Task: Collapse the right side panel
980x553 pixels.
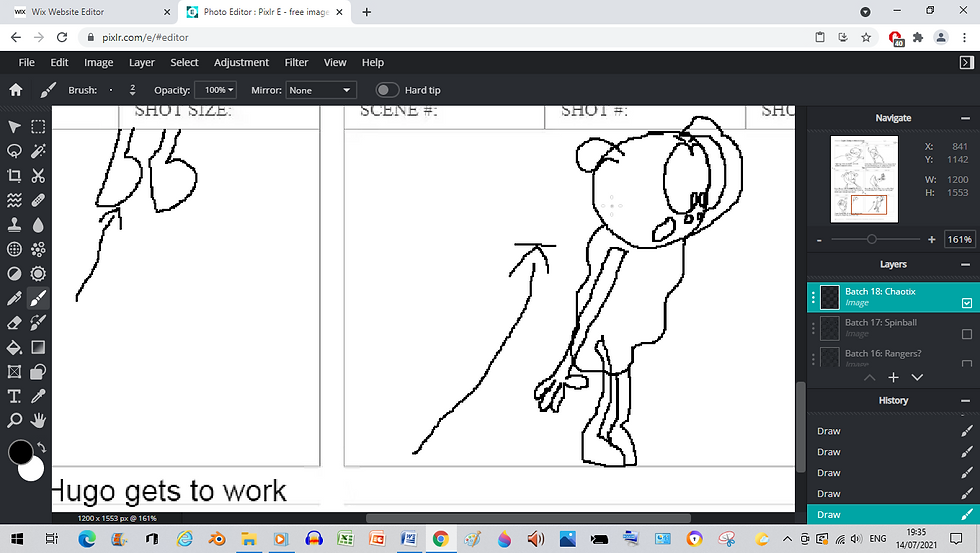Action: pyautogui.click(x=966, y=62)
